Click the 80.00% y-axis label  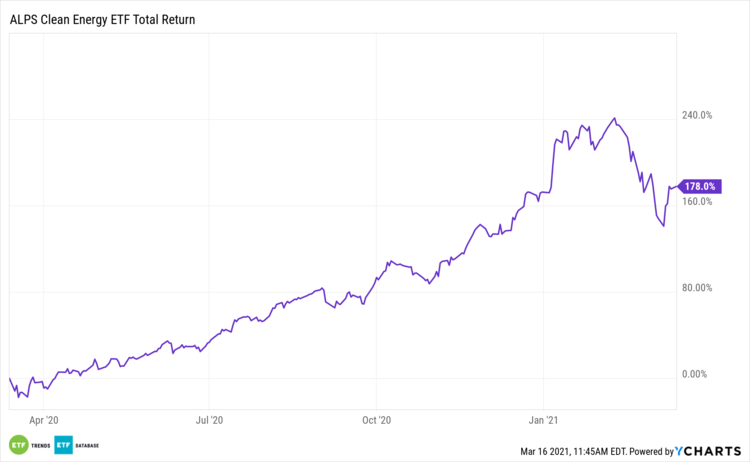[696, 288]
